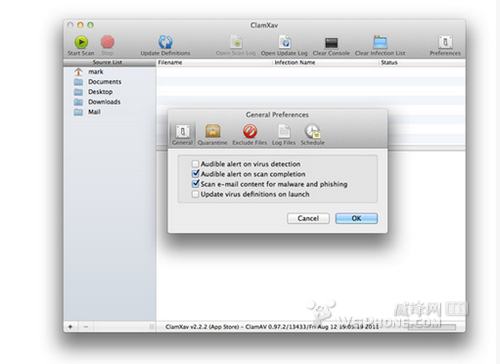Untick scan e-mail content for malware
The image size is (500, 364).
coord(195,184)
